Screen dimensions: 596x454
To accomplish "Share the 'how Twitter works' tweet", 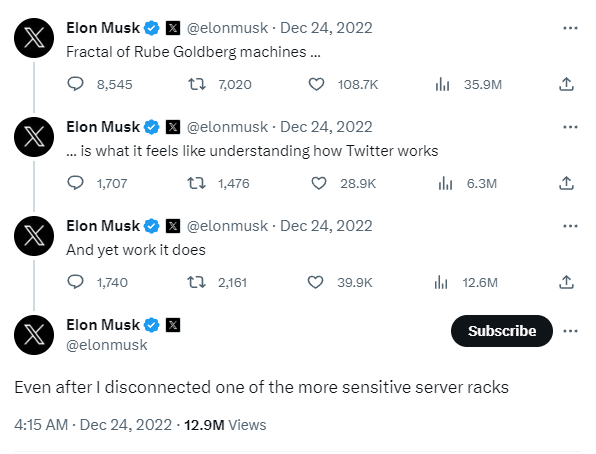I will click(566, 183).
